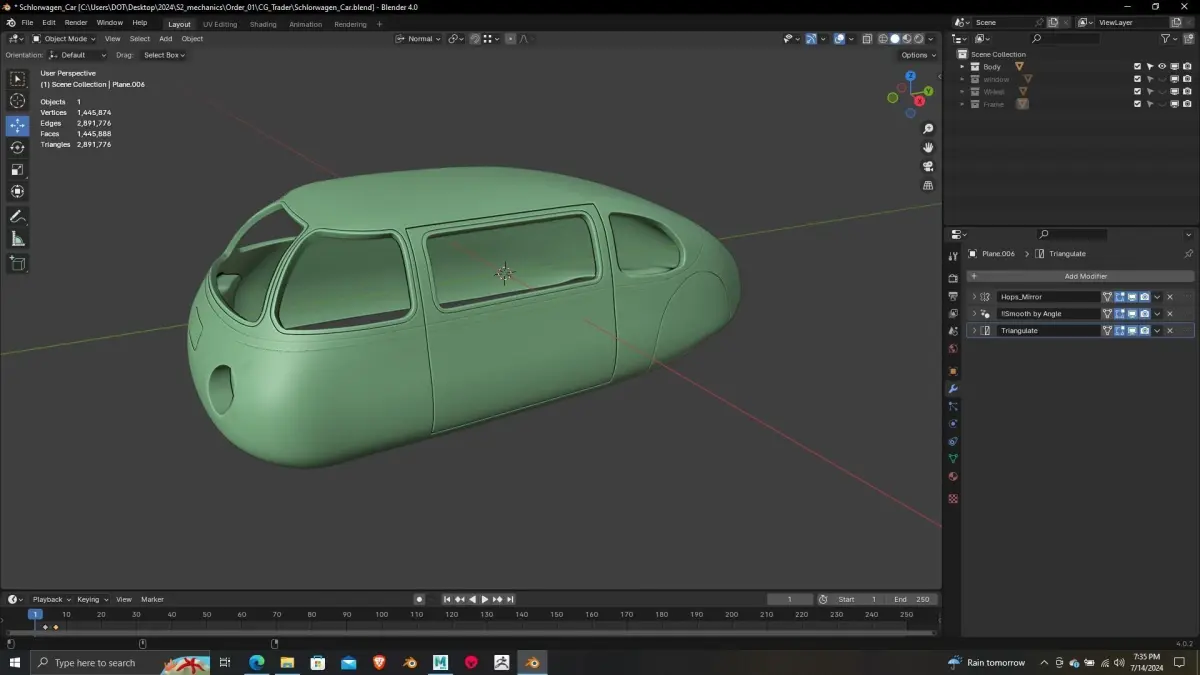The height and width of the screenshot is (675, 1200).
Task: Click the Add Modifier button
Action: (1085, 276)
